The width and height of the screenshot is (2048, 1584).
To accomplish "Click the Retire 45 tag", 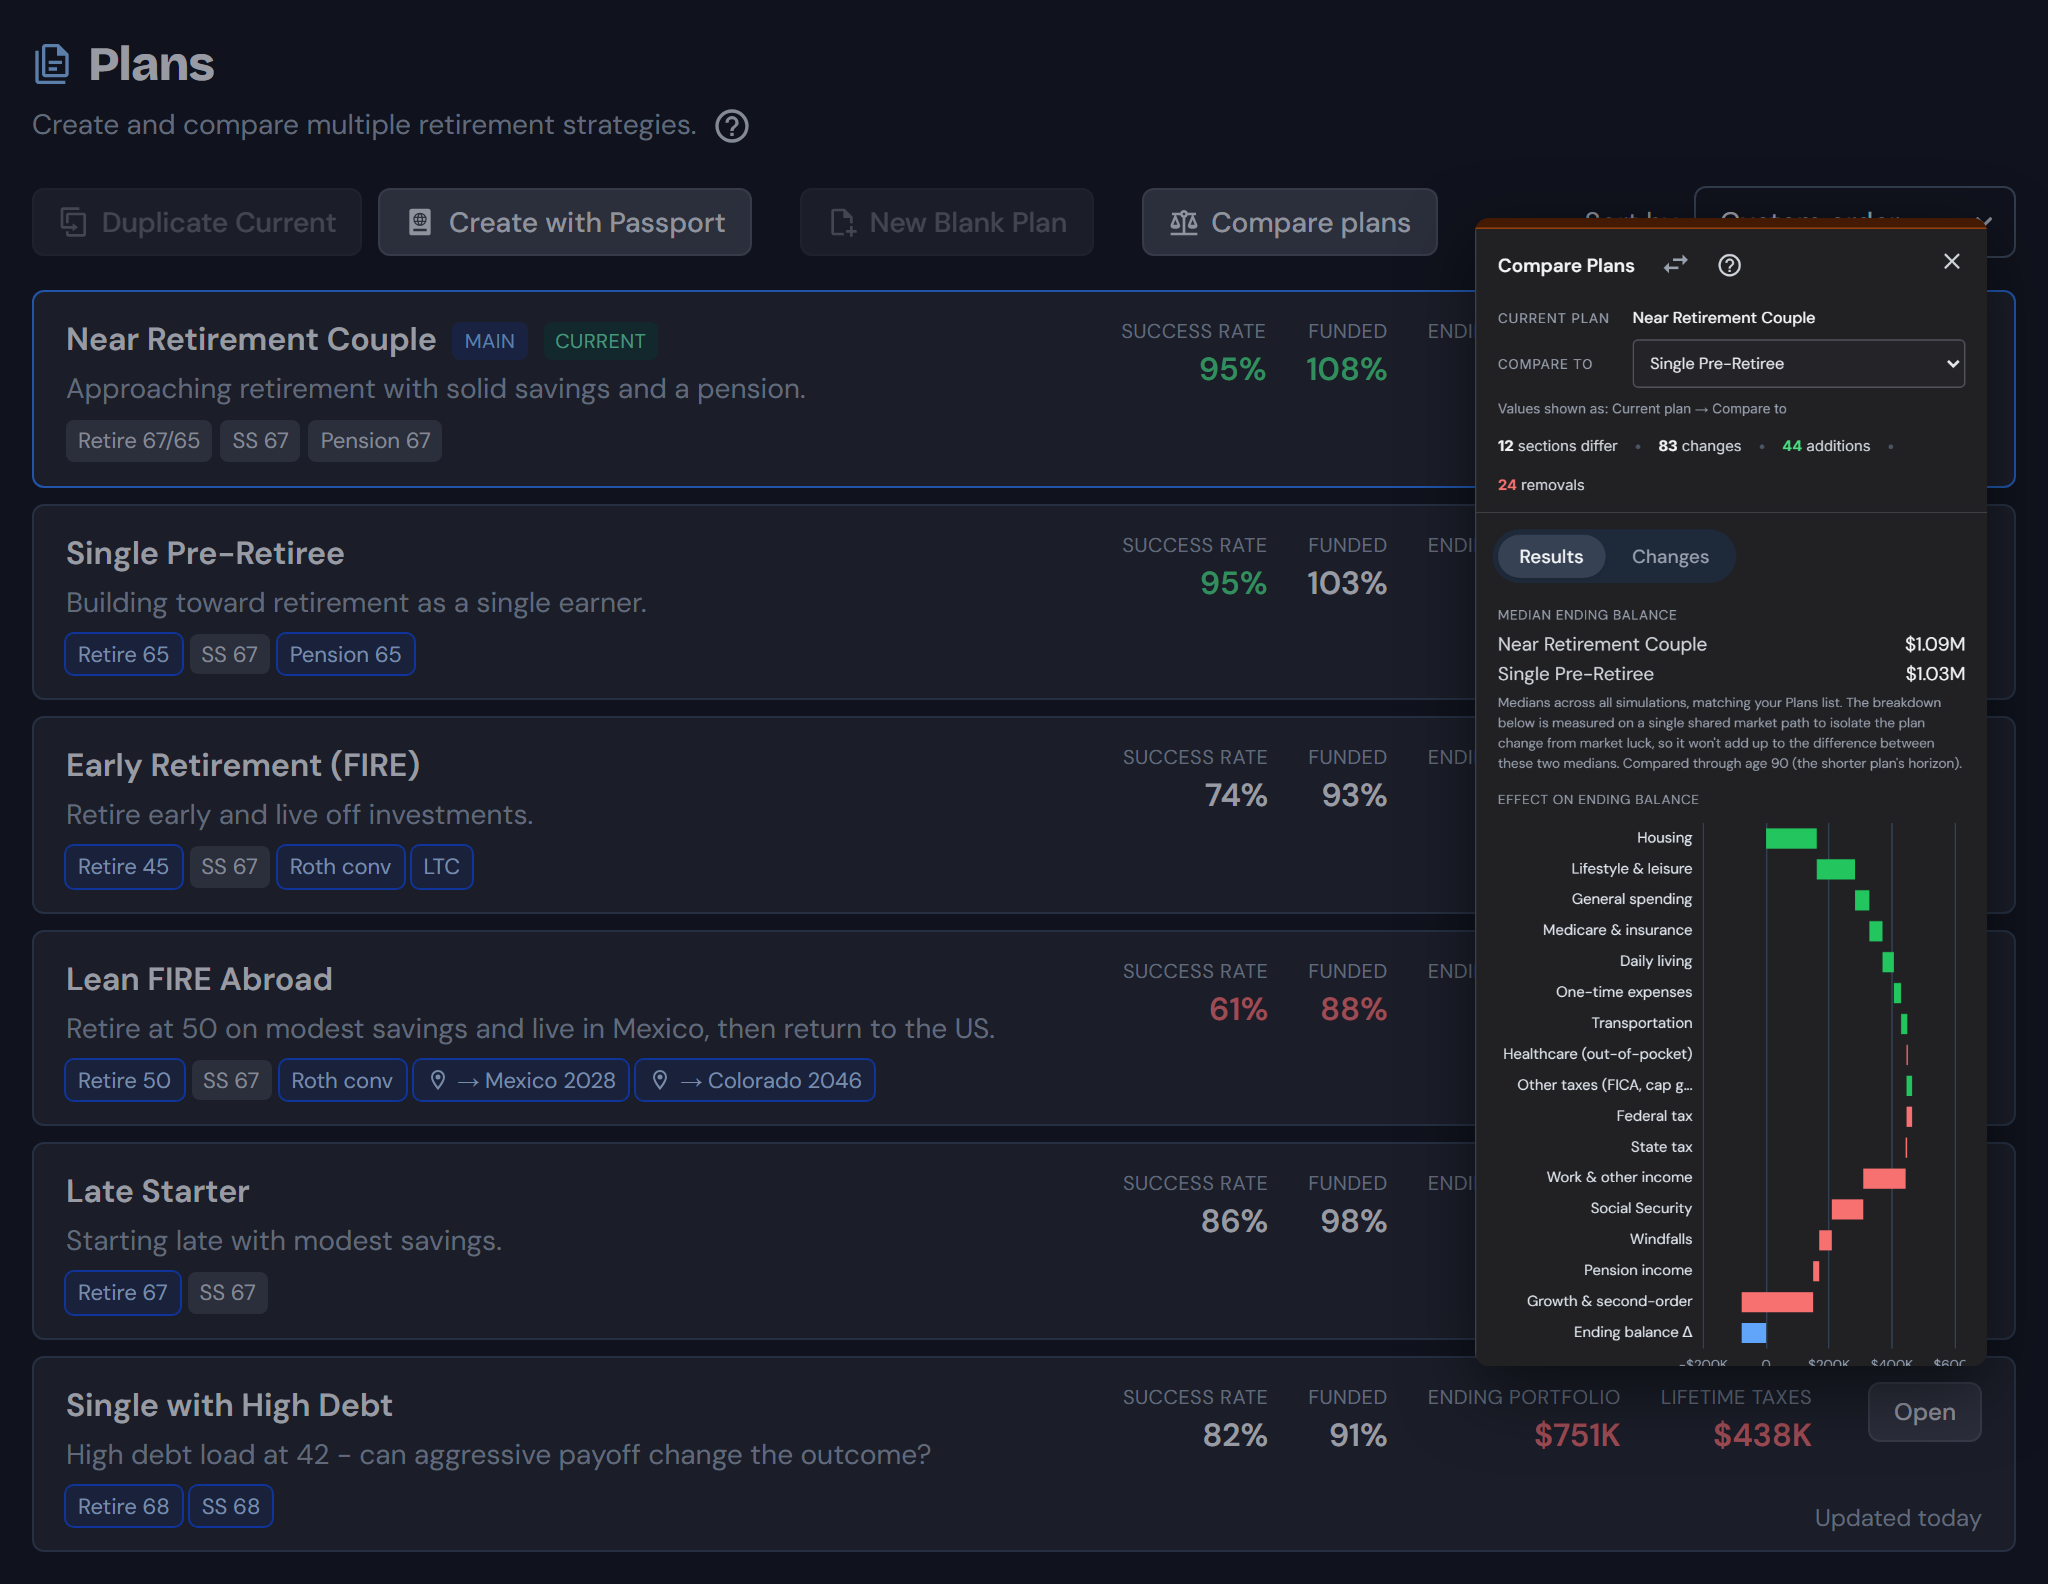I will coord(124,867).
